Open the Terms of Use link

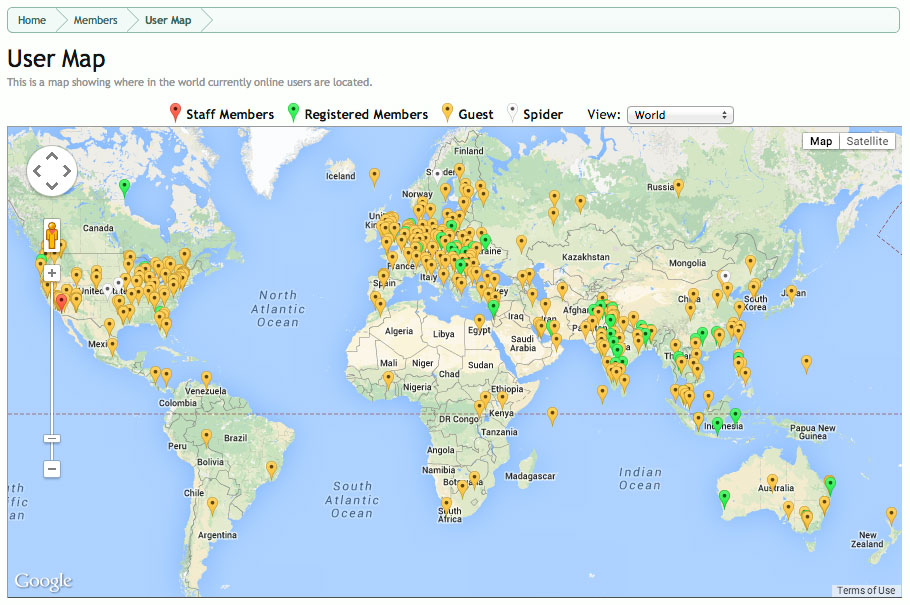coord(866,590)
